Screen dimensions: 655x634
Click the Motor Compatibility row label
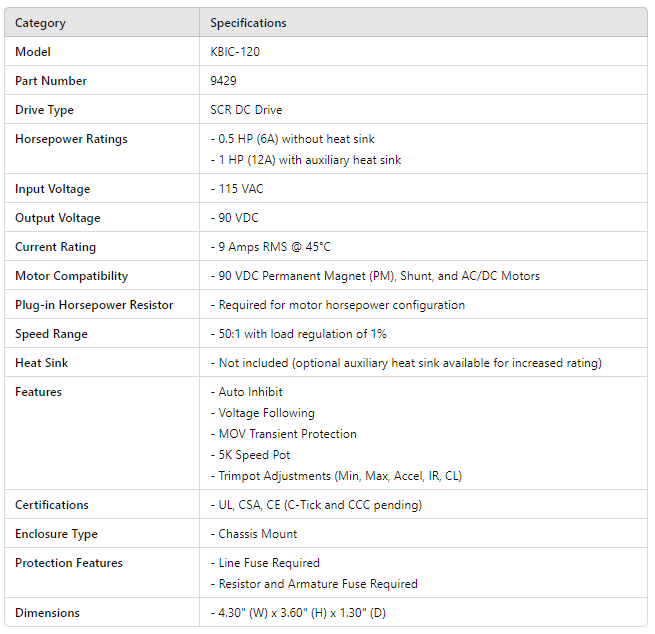[x=73, y=276]
